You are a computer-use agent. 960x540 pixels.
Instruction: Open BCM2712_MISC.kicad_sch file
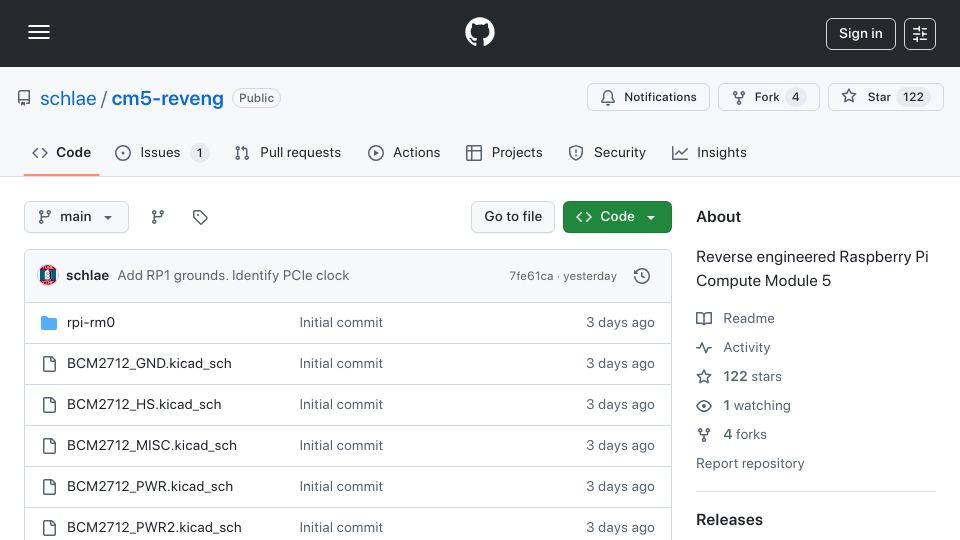tap(152, 446)
